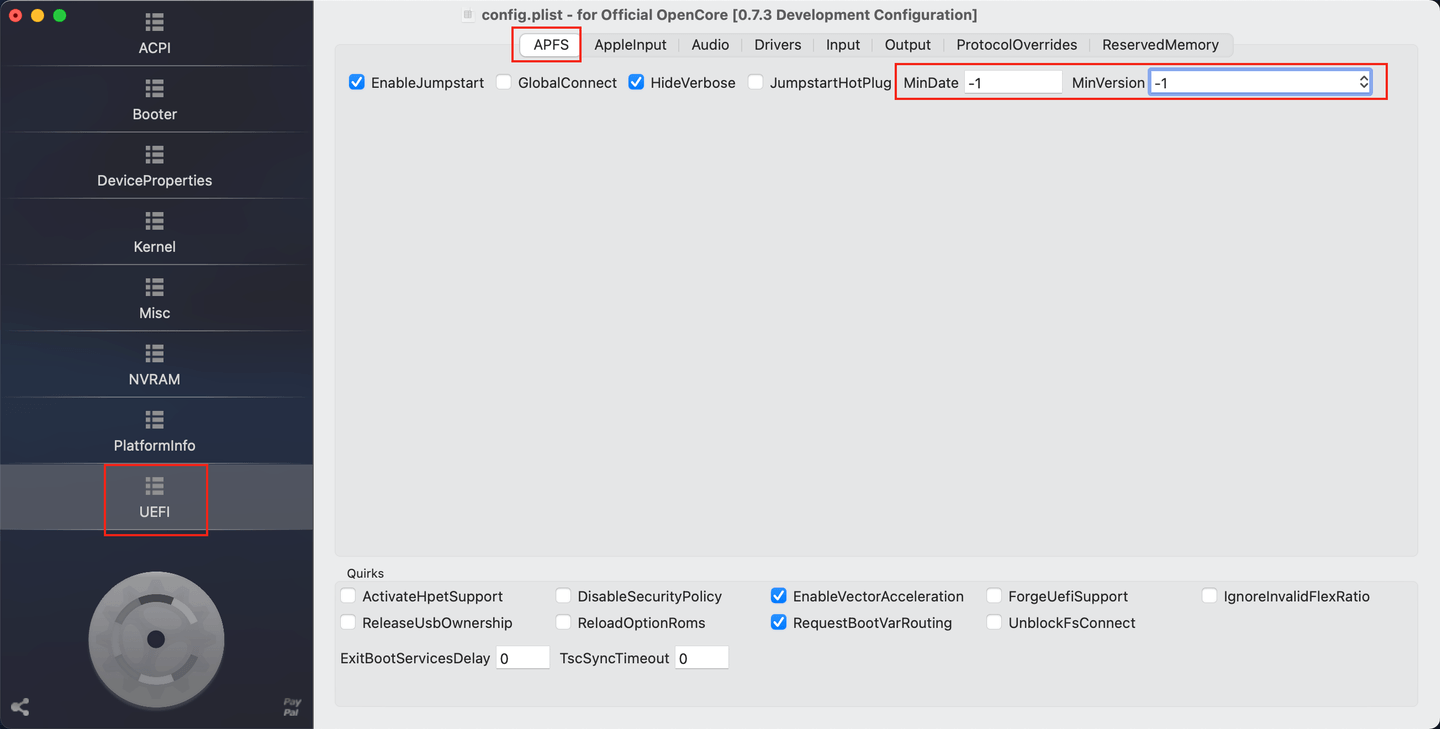Image resolution: width=1440 pixels, height=729 pixels.
Task: Select the UEFI section in the sidebar
Action: [155, 497]
